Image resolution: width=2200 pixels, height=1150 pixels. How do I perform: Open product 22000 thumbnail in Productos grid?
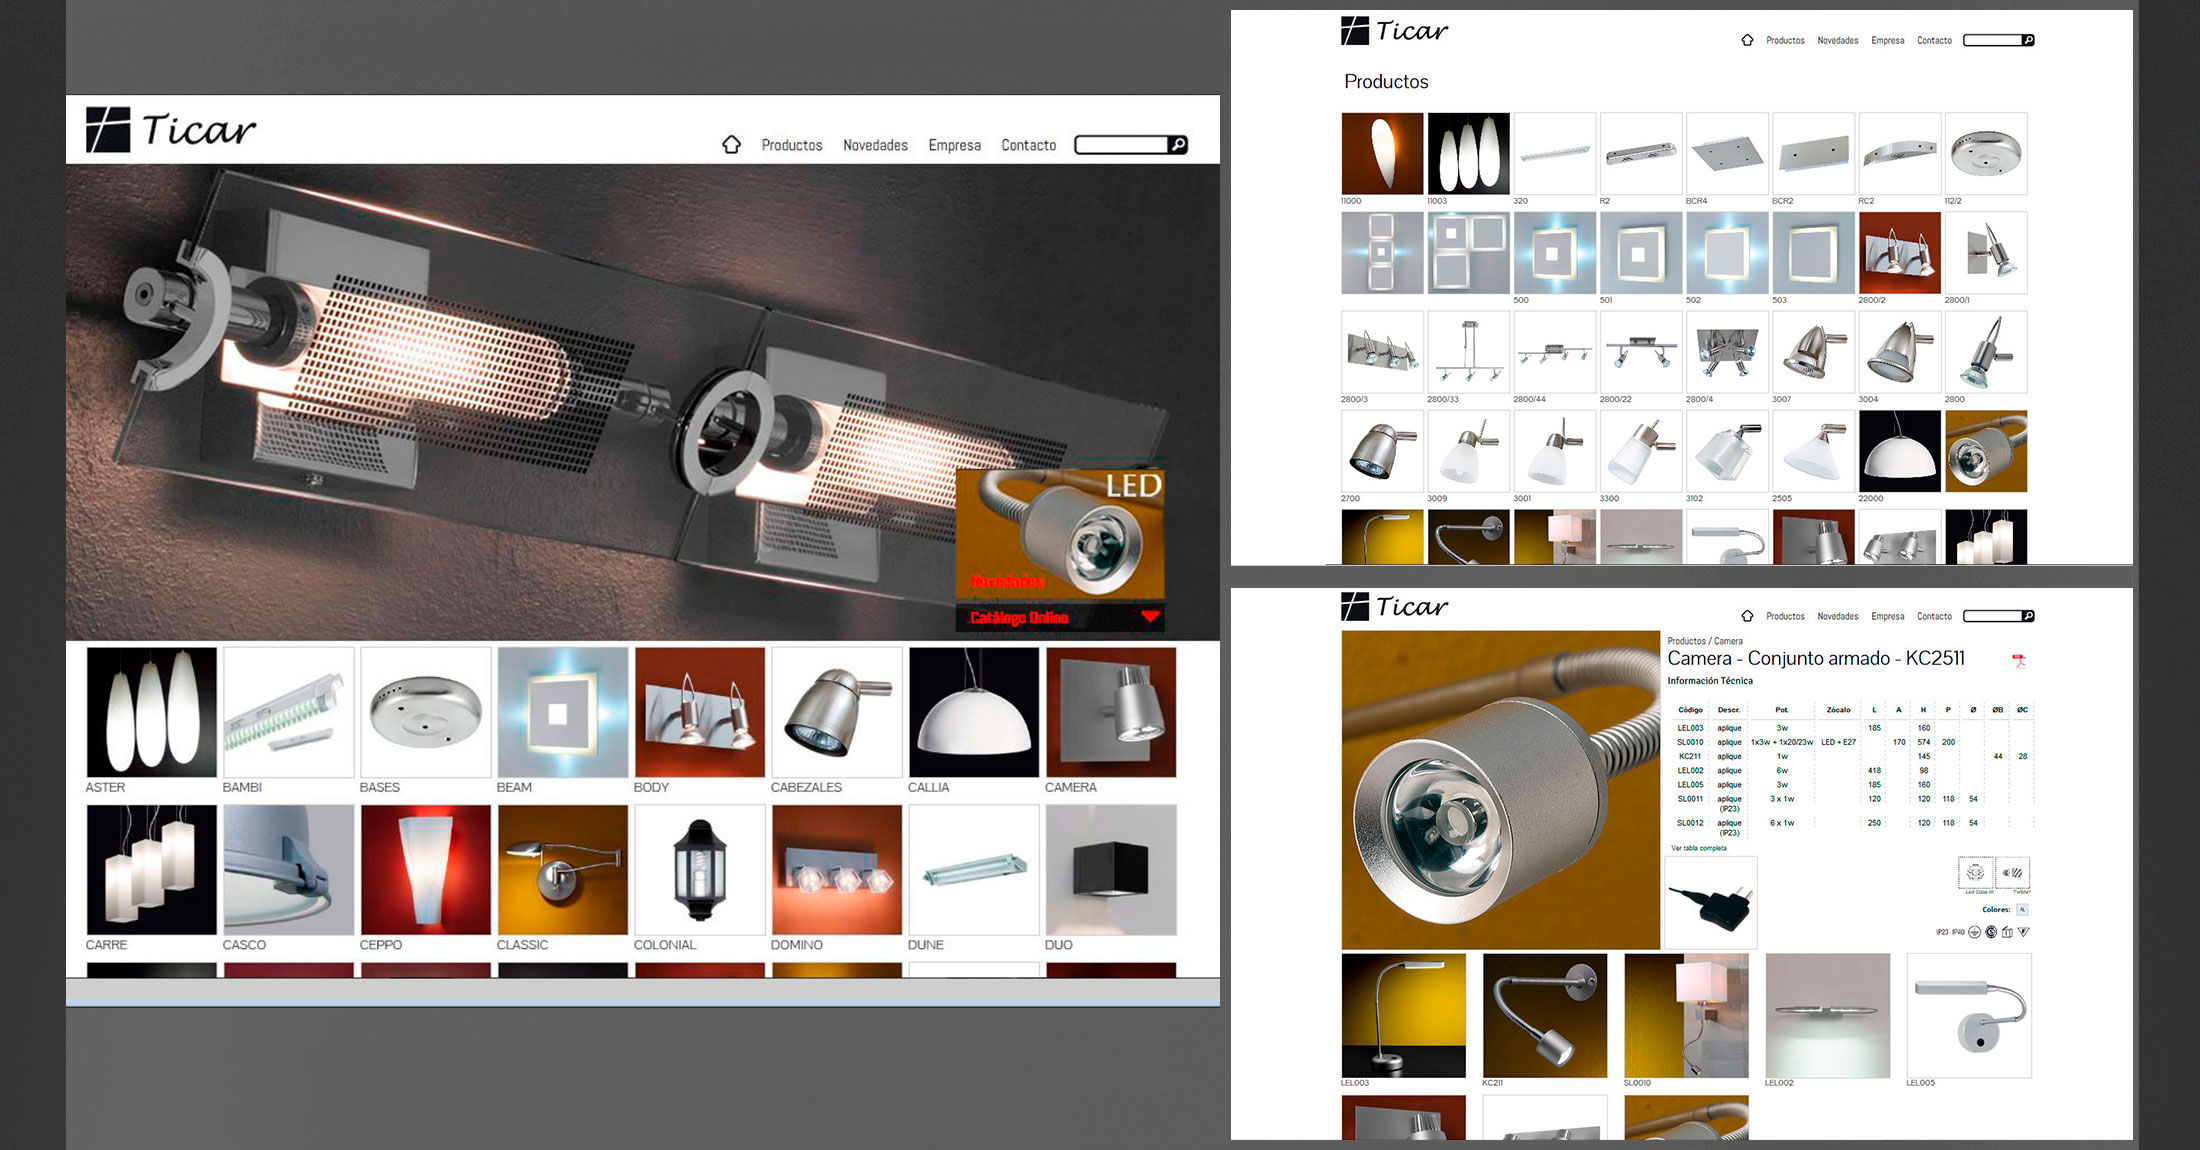[x=1899, y=452]
